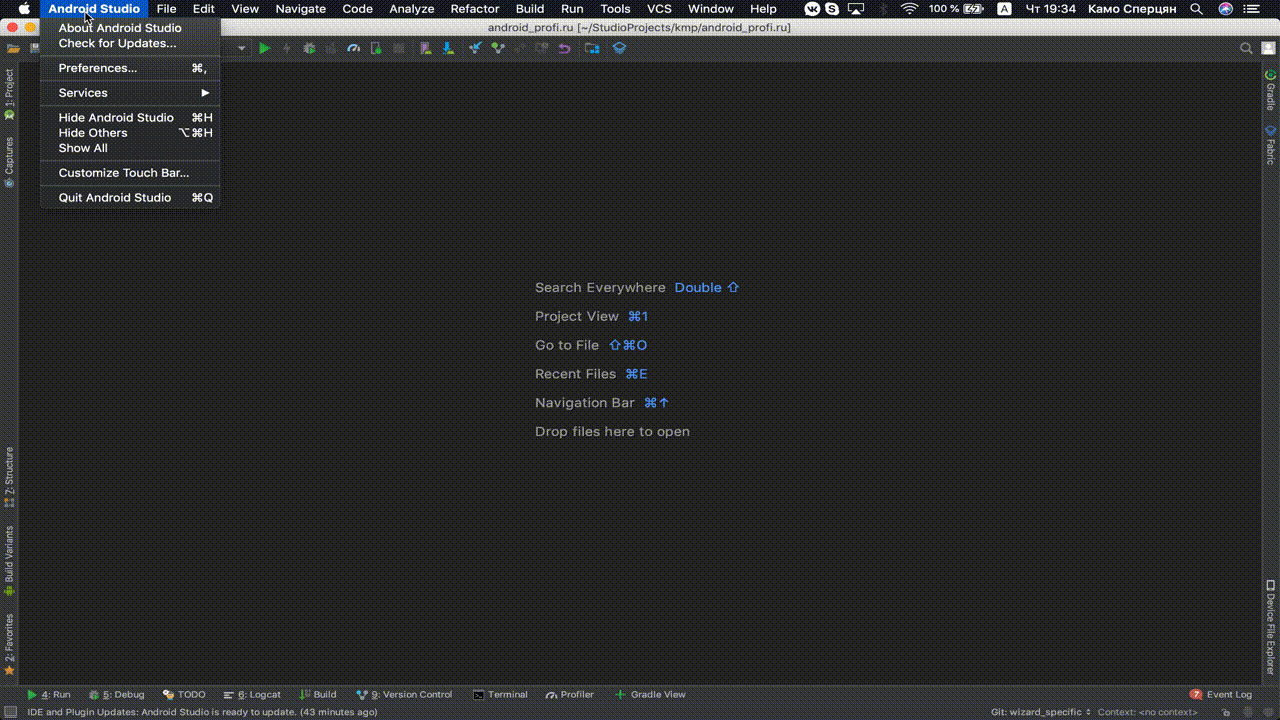Open the VCS menu
Viewport: 1280px width, 720px height.
[x=659, y=9]
